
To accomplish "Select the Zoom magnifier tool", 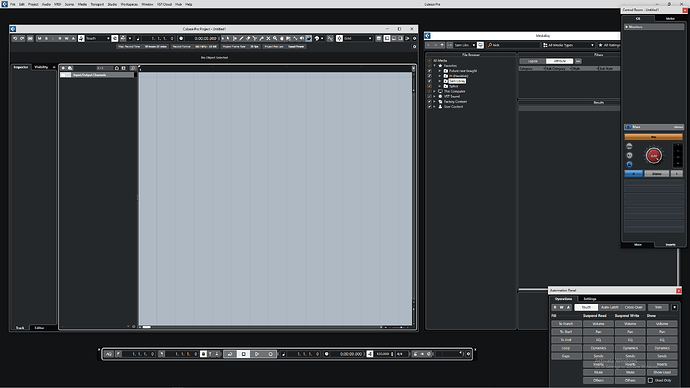I will [275, 38].
